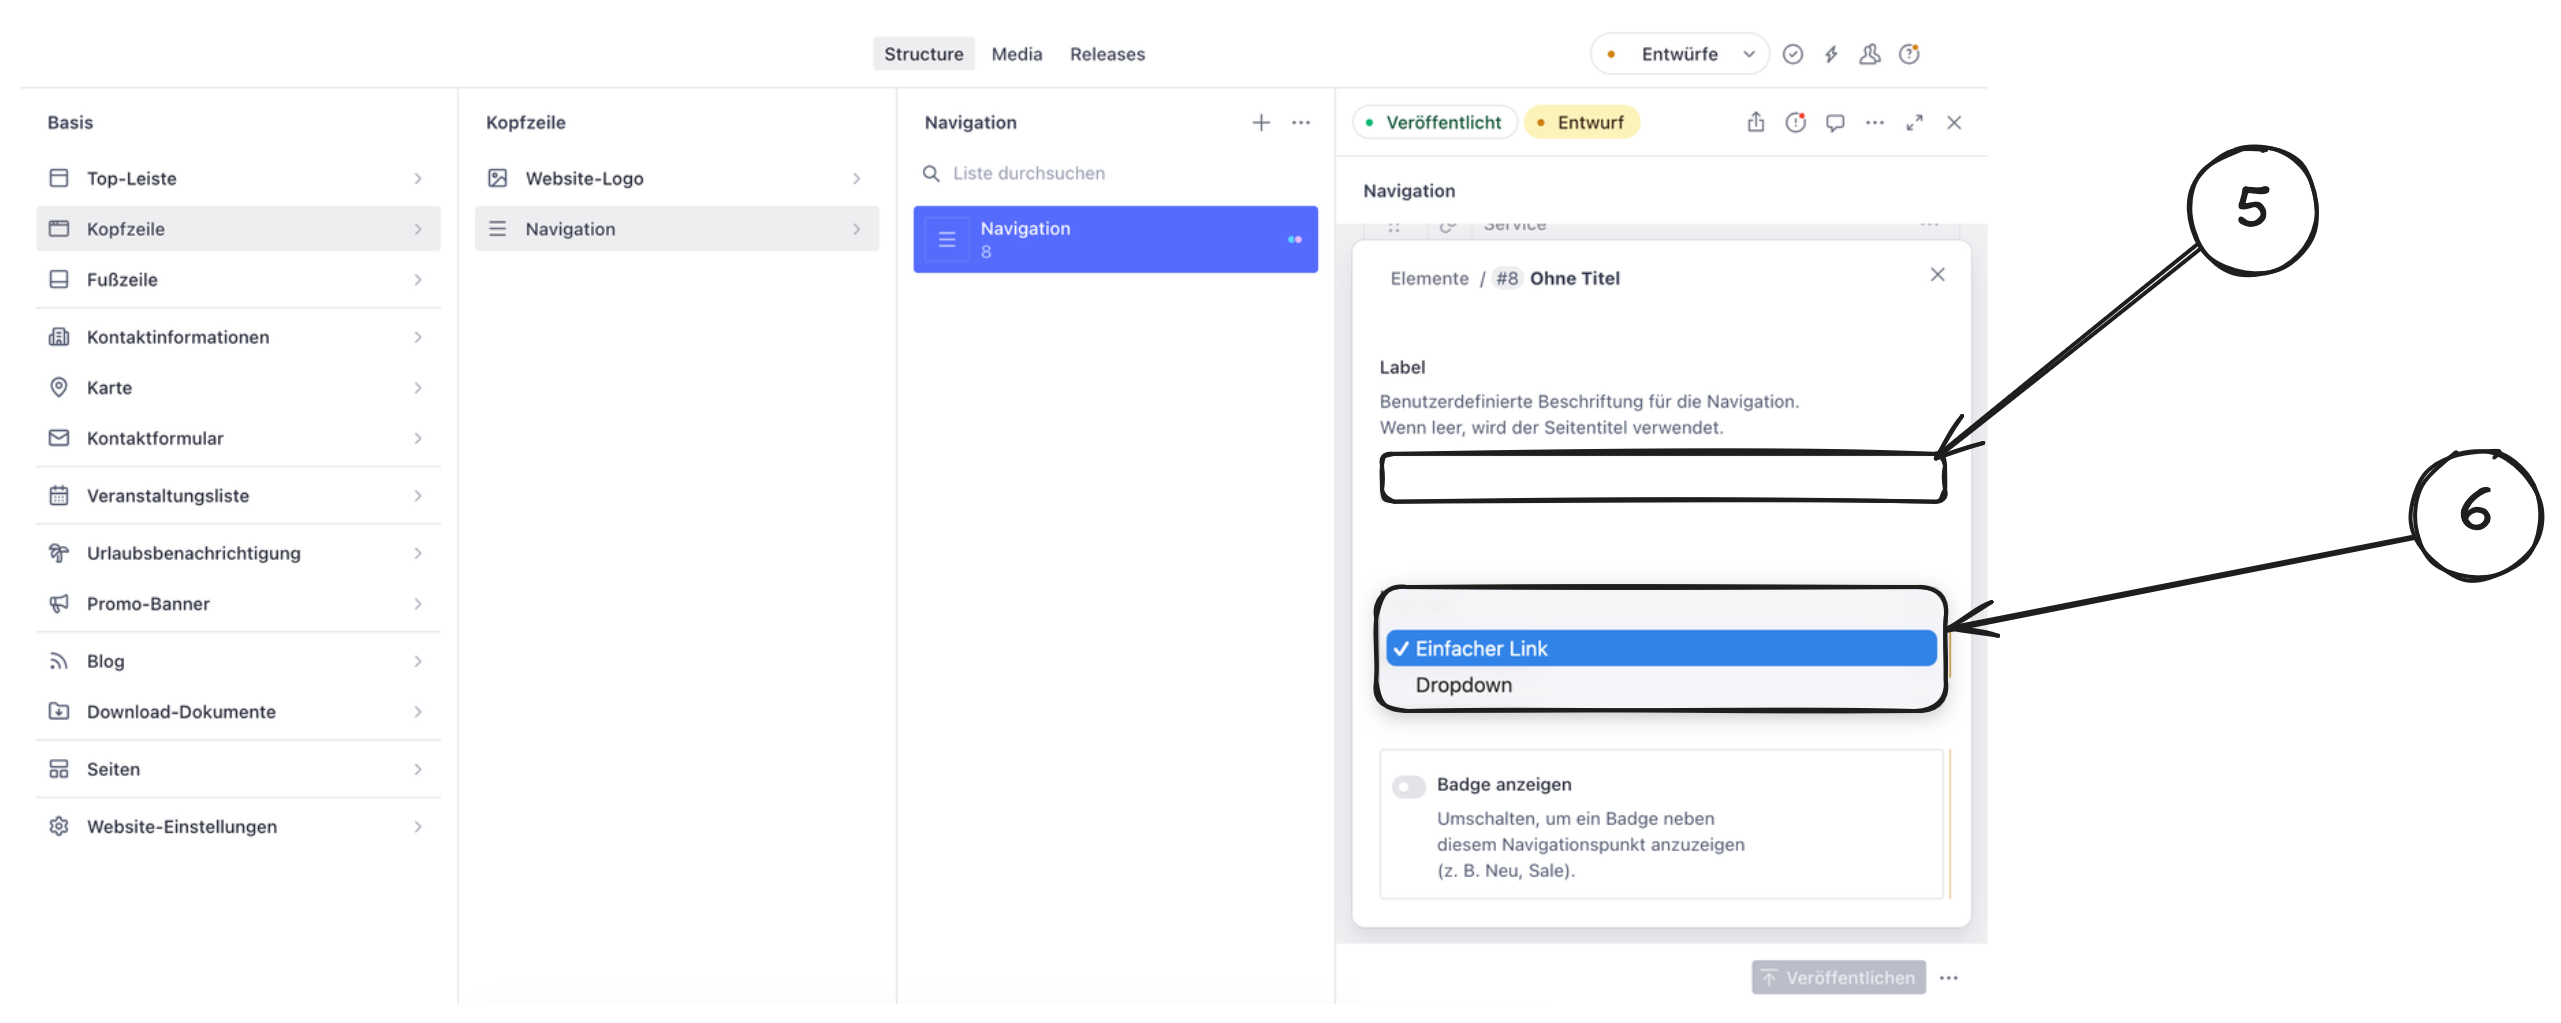Image resolution: width=2561 pixels, height=1023 pixels.
Task: Expand the Website-Logo chevron arrow
Action: [x=857, y=178]
